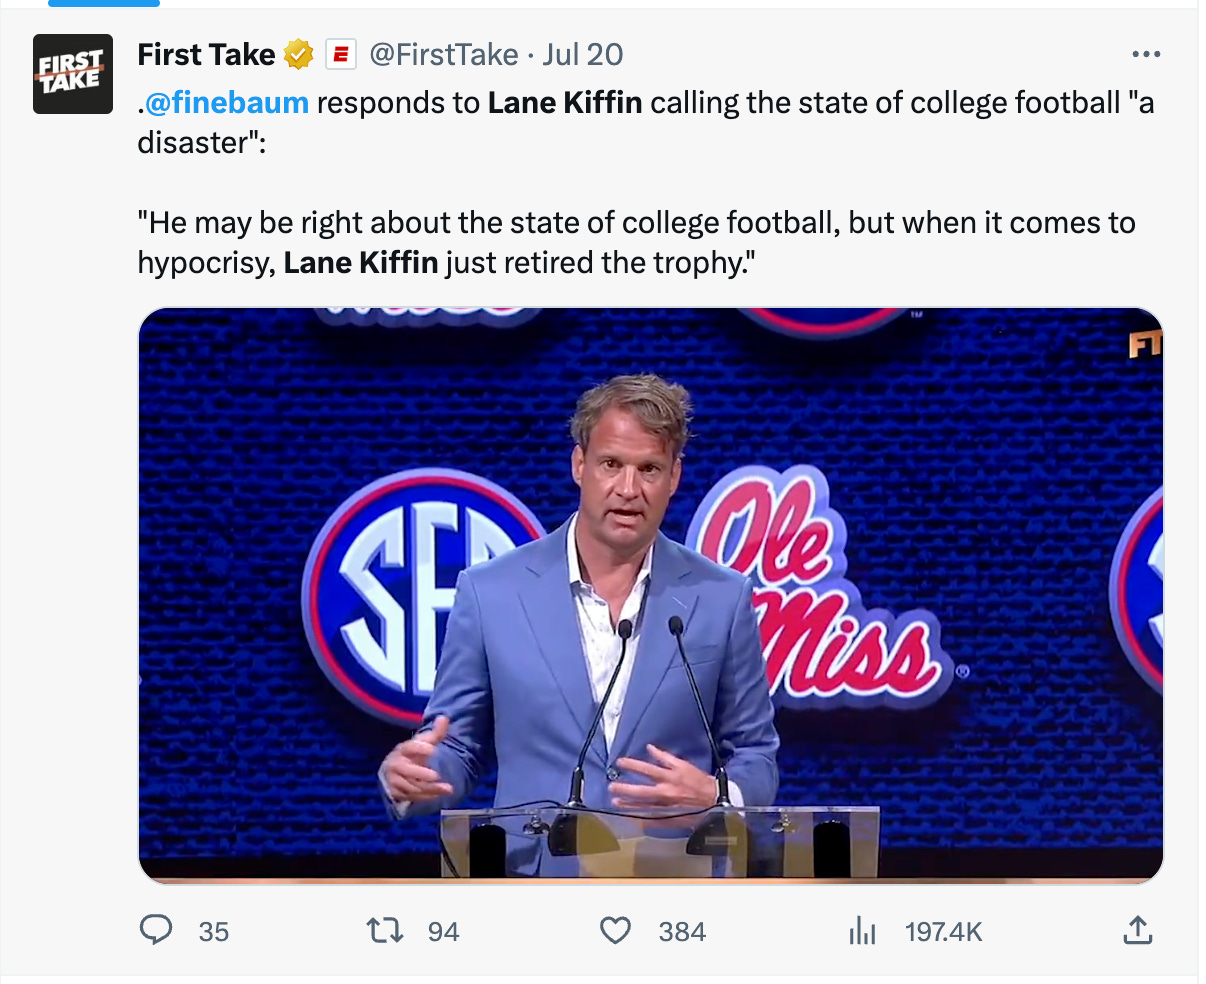View tweet analytics bar chart icon
Screen dimensions: 1206x984
click(x=862, y=931)
